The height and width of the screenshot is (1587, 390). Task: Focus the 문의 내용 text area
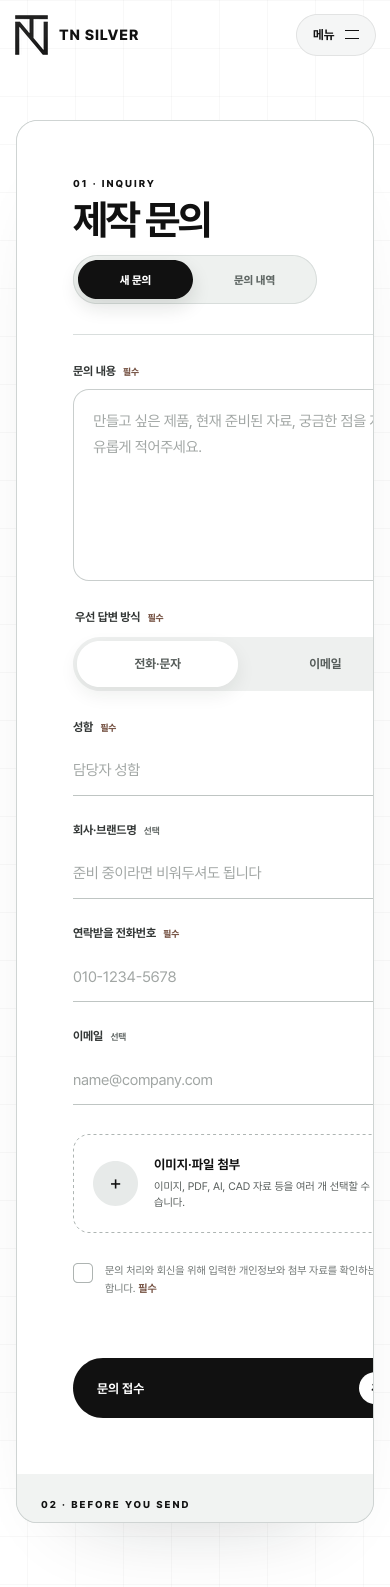pyautogui.click(x=223, y=485)
